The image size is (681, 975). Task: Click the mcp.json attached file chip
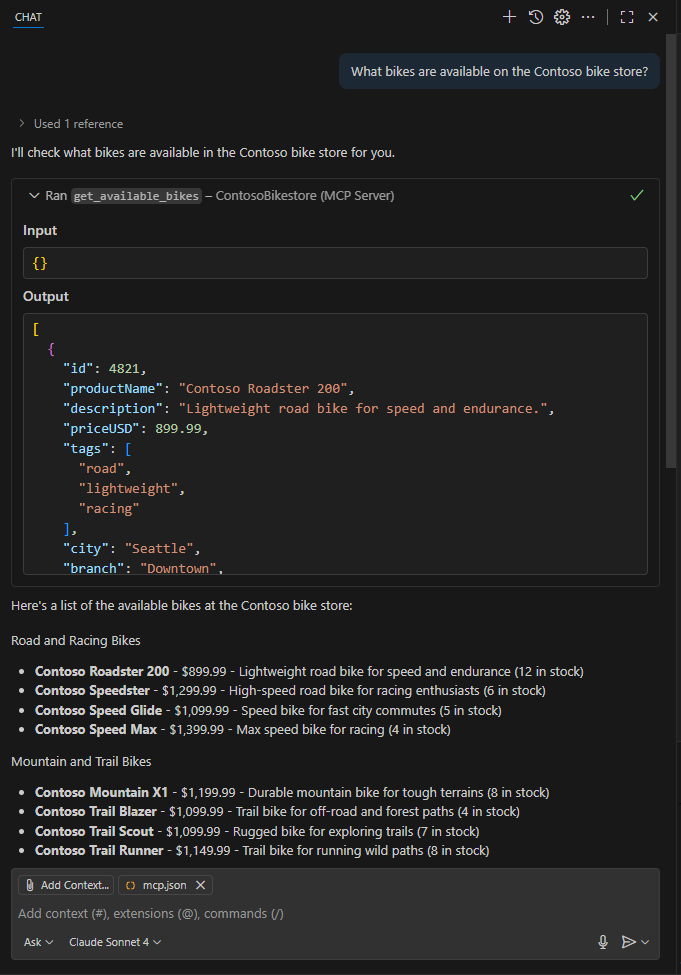point(157,885)
